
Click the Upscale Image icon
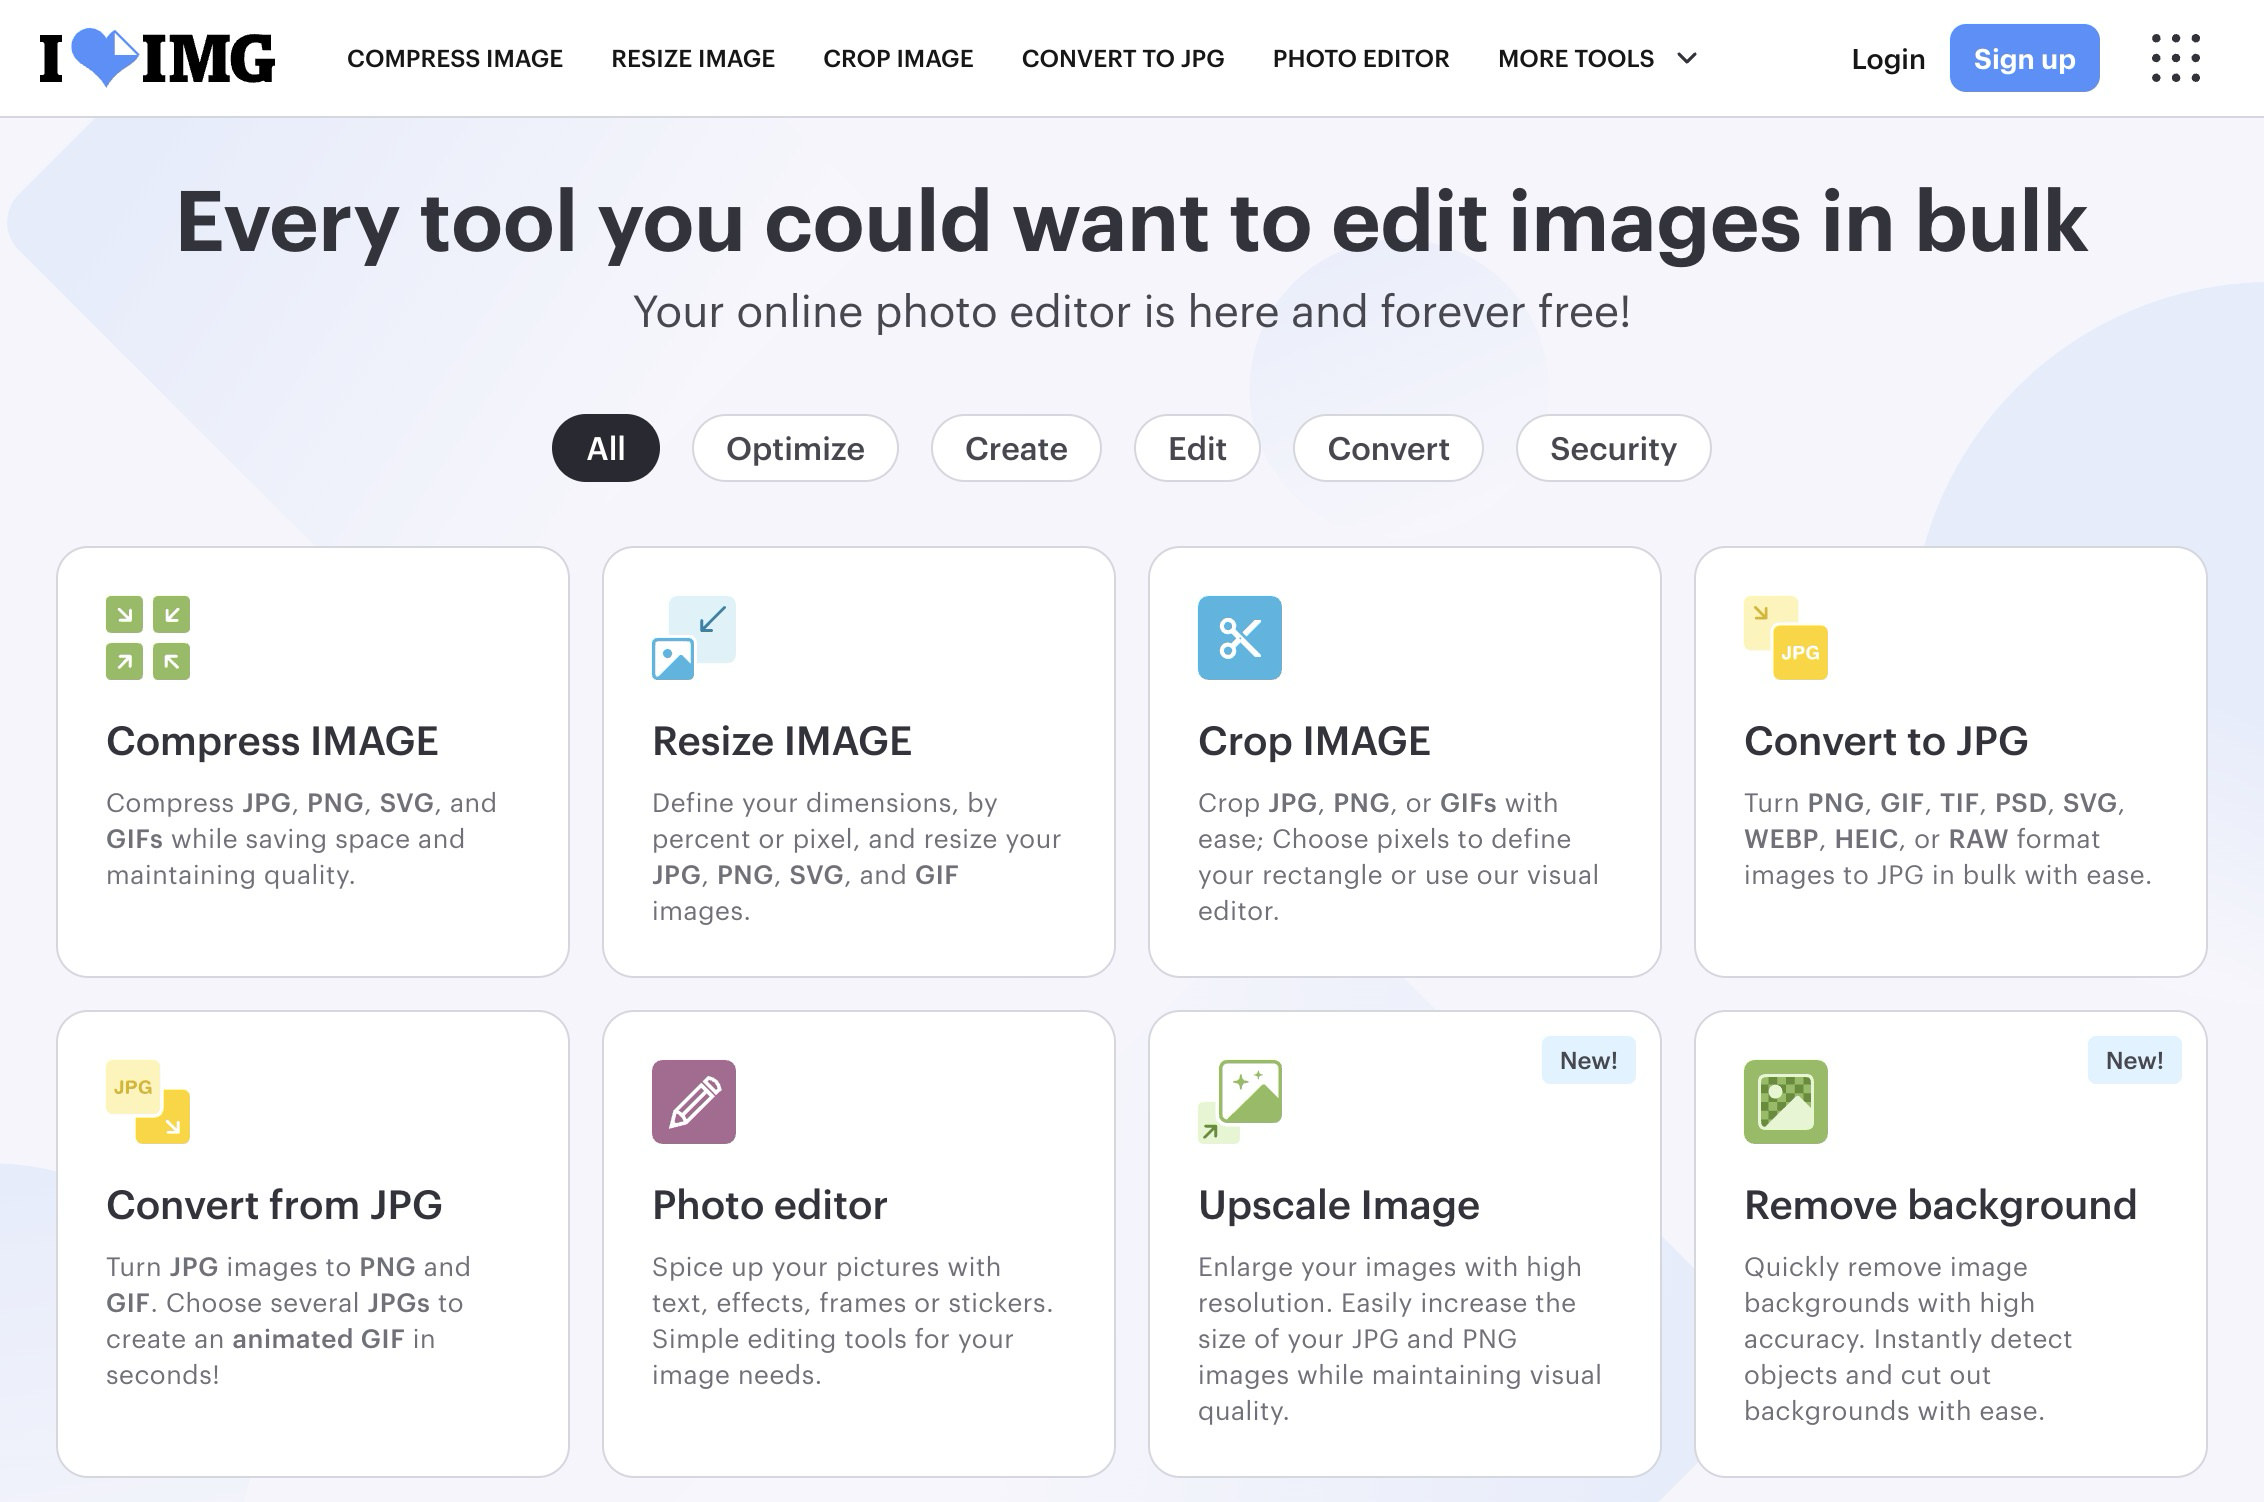(1240, 1102)
